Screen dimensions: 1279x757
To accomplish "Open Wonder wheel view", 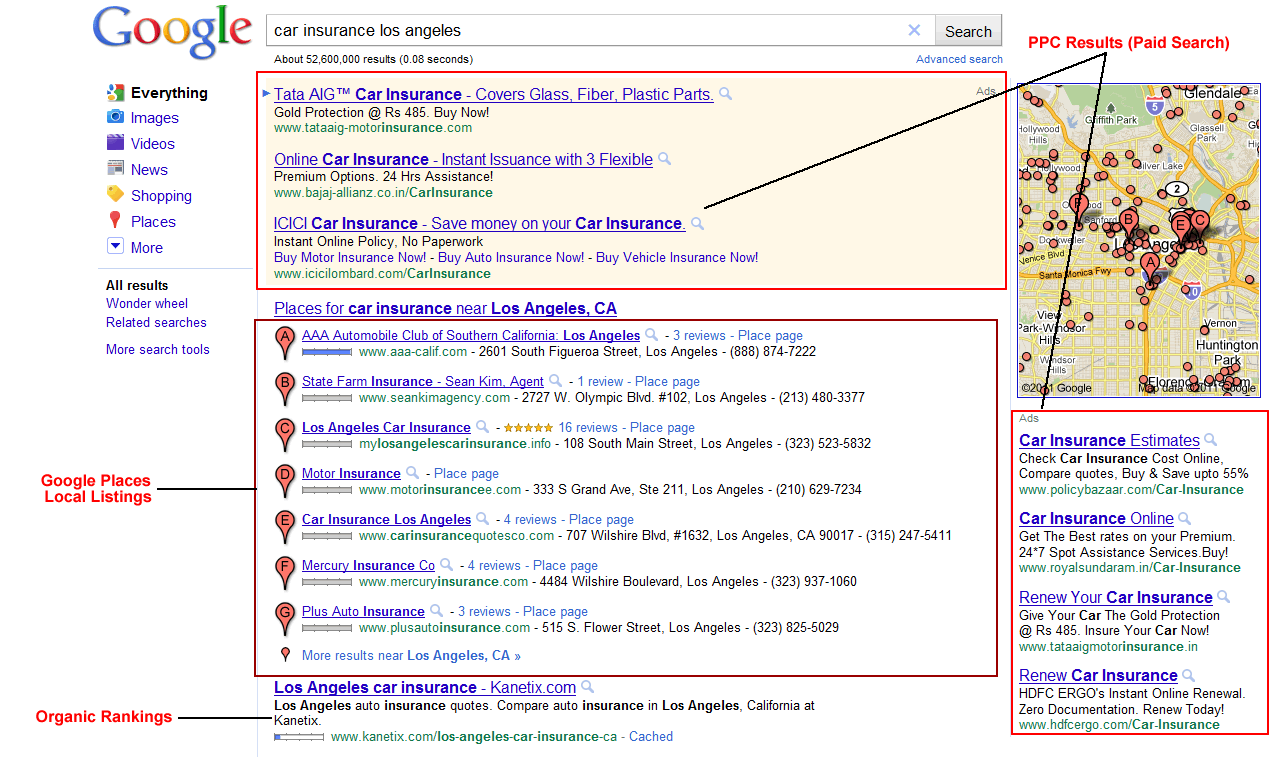I will [x=147, y=303].
